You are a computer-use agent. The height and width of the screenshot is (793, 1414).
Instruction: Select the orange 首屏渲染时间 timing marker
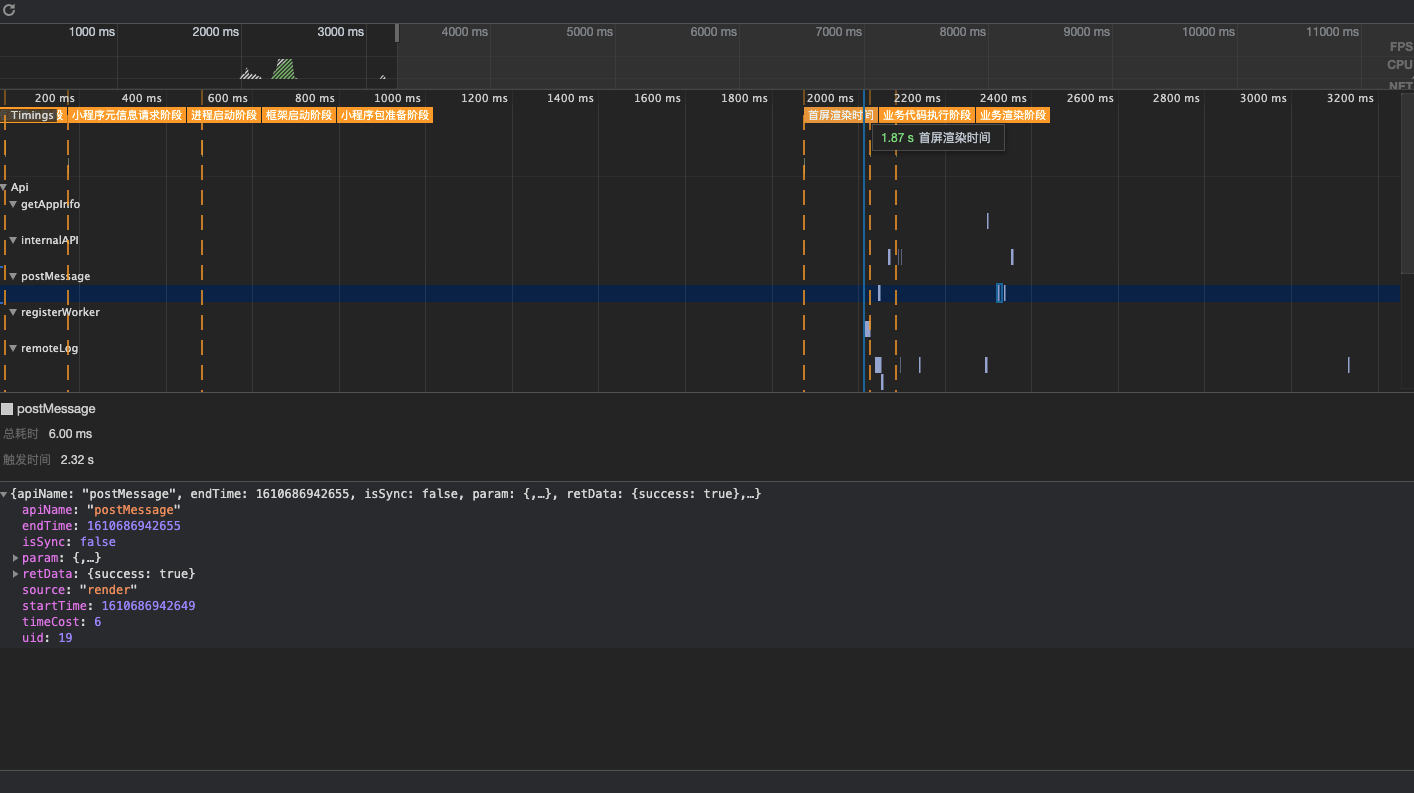tap(840, 115)
